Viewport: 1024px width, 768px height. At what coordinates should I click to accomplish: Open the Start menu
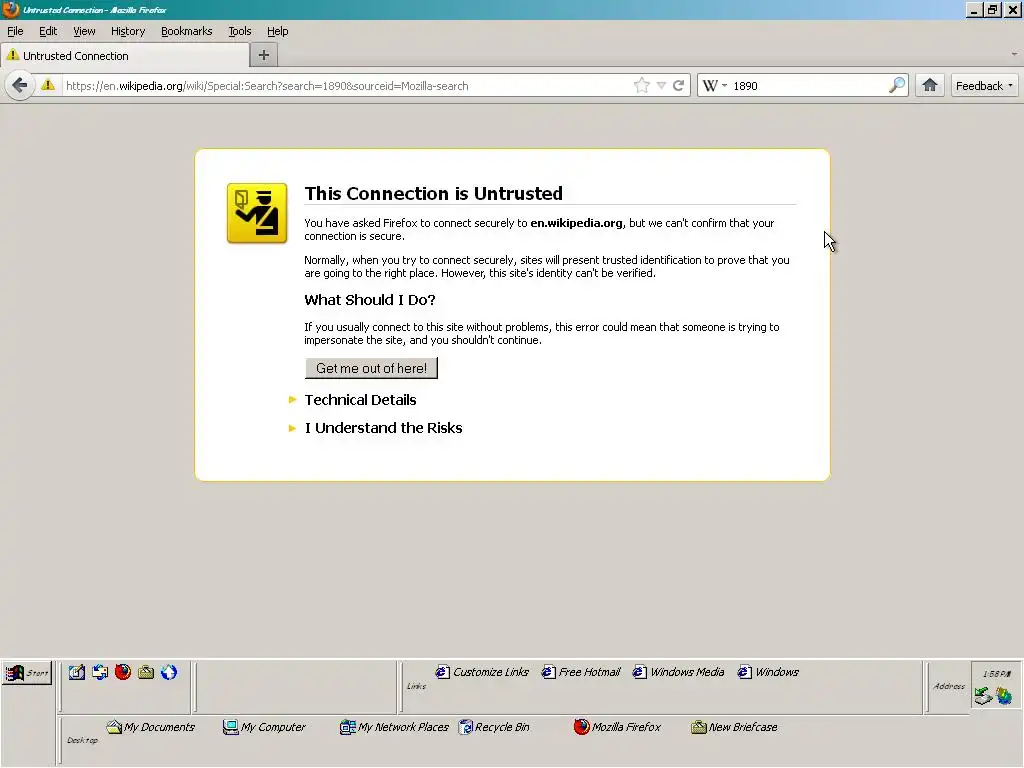pos(27,673)
